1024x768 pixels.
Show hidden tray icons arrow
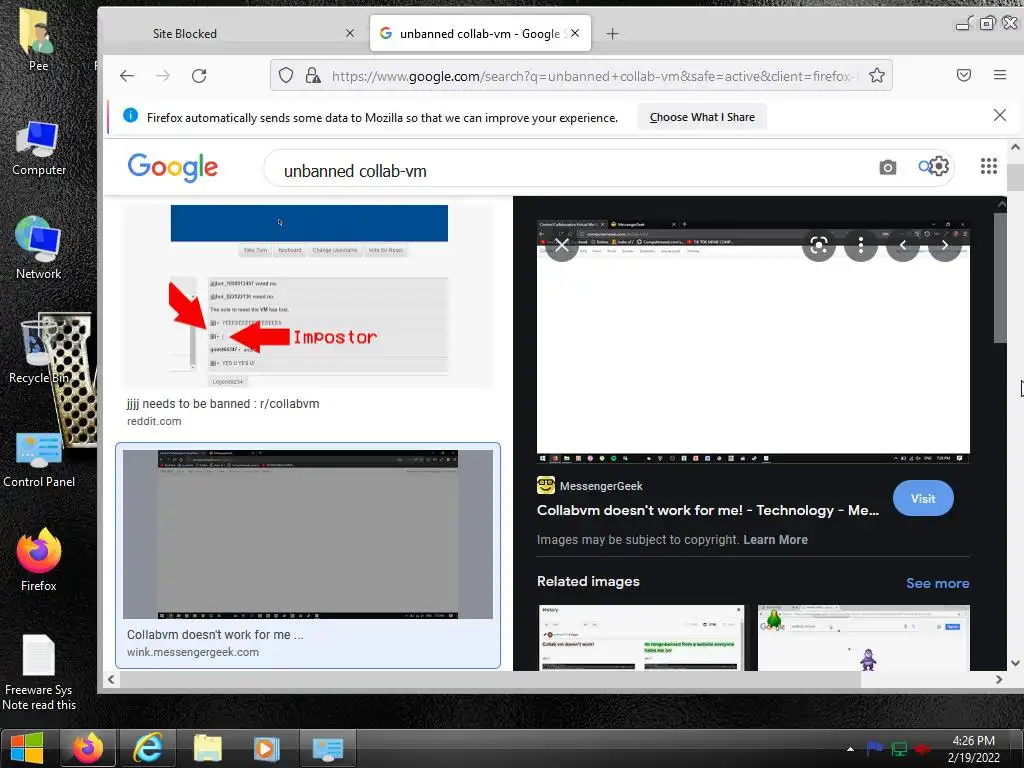tap(850, 749)
